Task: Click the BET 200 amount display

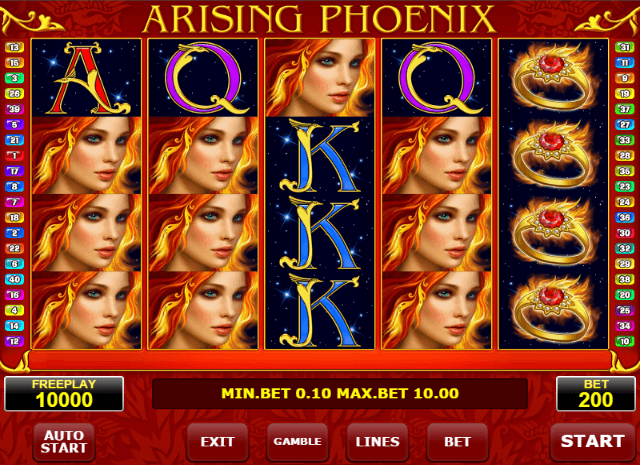Action: [x=596, y=394]
